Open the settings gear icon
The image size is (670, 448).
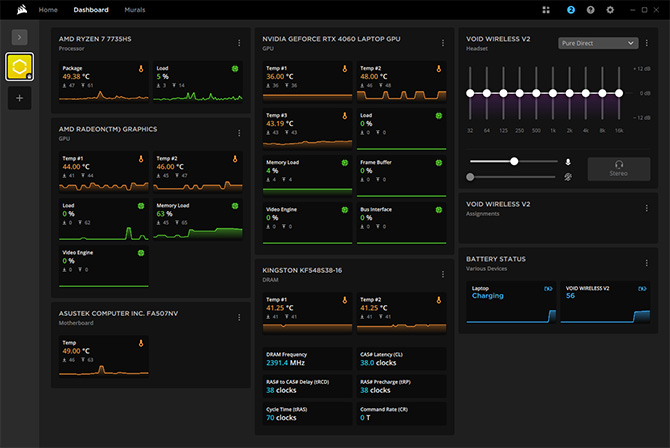(610, 10)
